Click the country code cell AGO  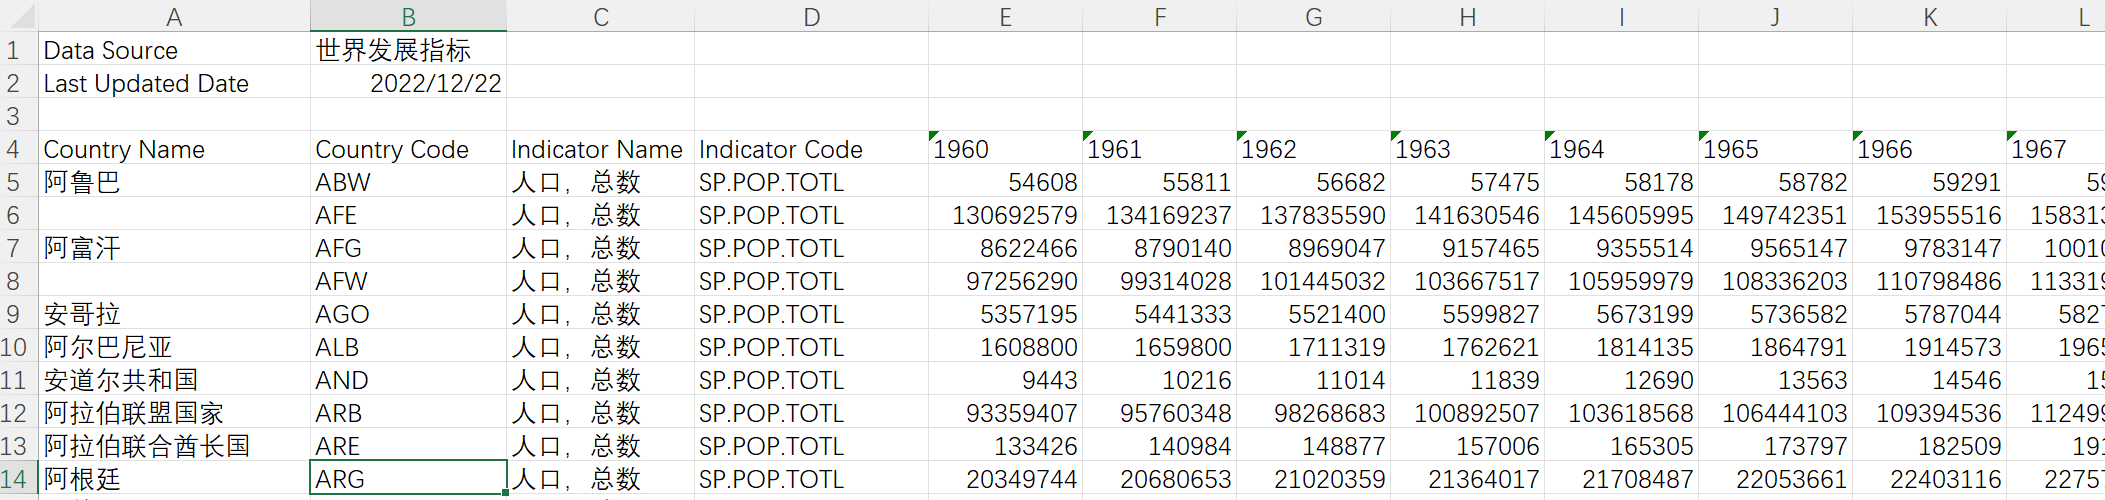point(408,314)
